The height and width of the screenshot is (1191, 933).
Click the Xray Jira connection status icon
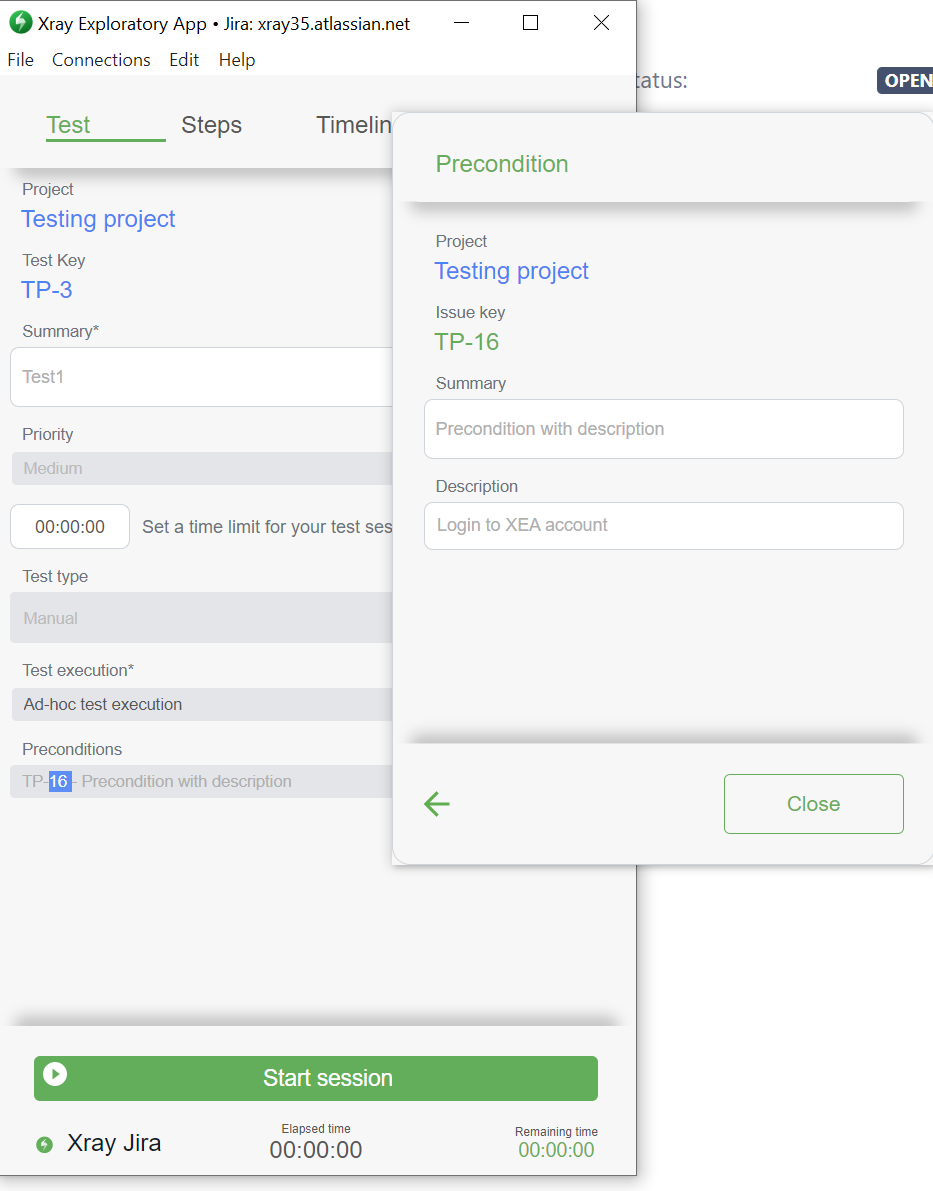coord(44,1144)
